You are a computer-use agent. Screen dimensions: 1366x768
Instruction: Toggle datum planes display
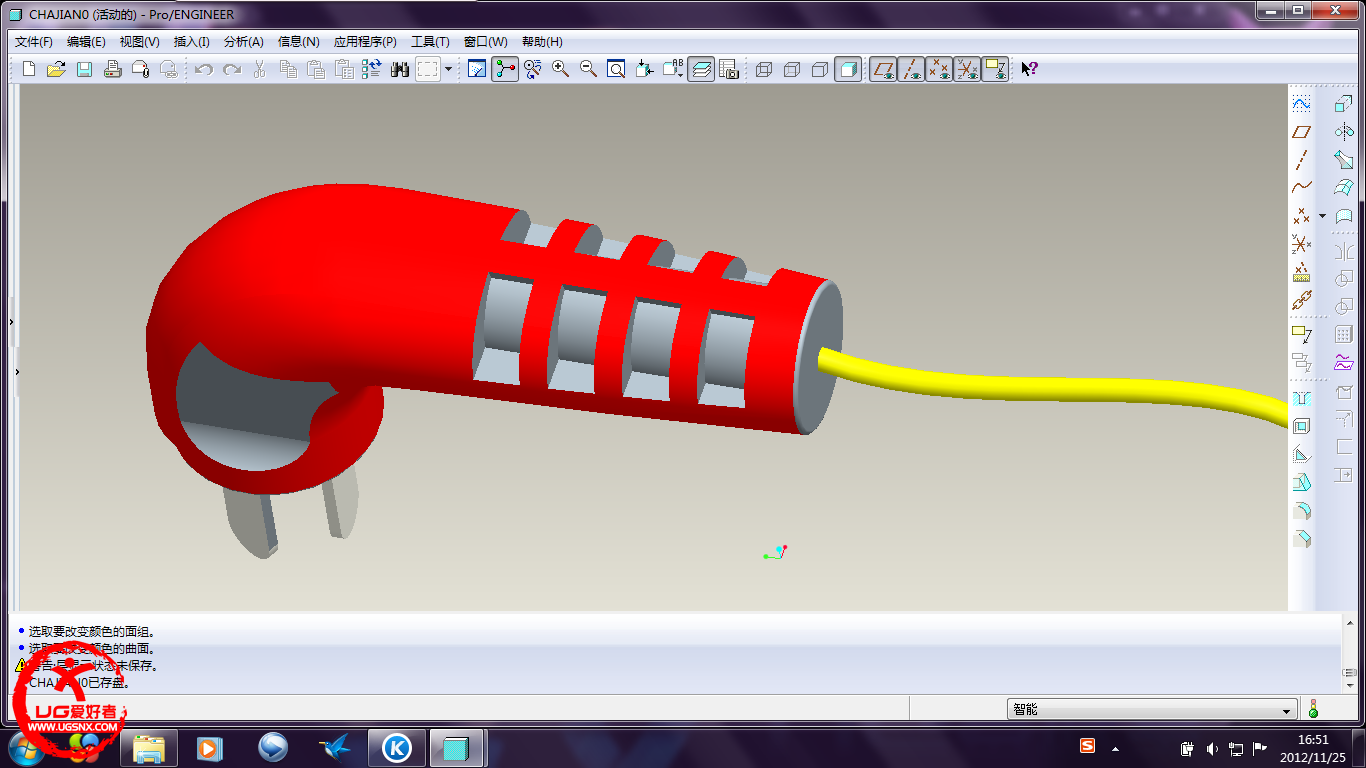[883, 69]
